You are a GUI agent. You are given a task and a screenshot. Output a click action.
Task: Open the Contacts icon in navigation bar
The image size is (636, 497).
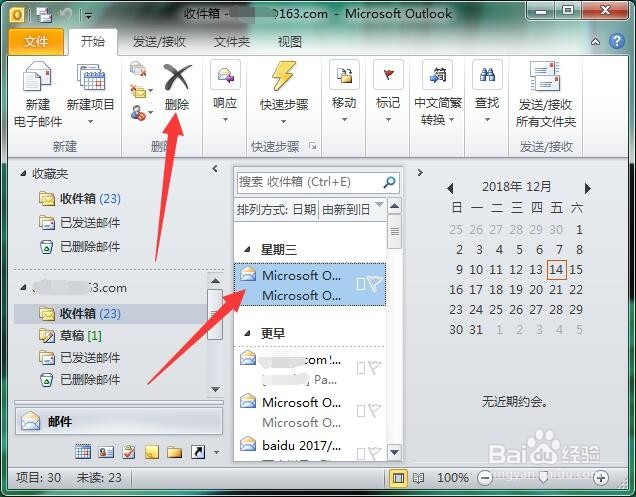106,452
